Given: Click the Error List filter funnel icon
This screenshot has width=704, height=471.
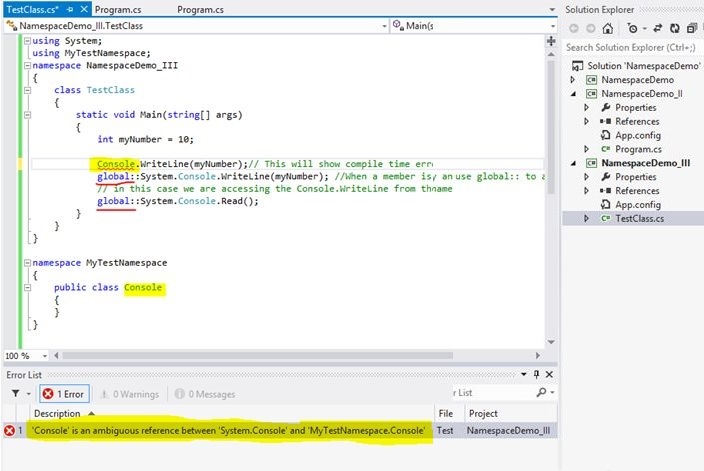Looking at the screenshot, I should point(14,394).
